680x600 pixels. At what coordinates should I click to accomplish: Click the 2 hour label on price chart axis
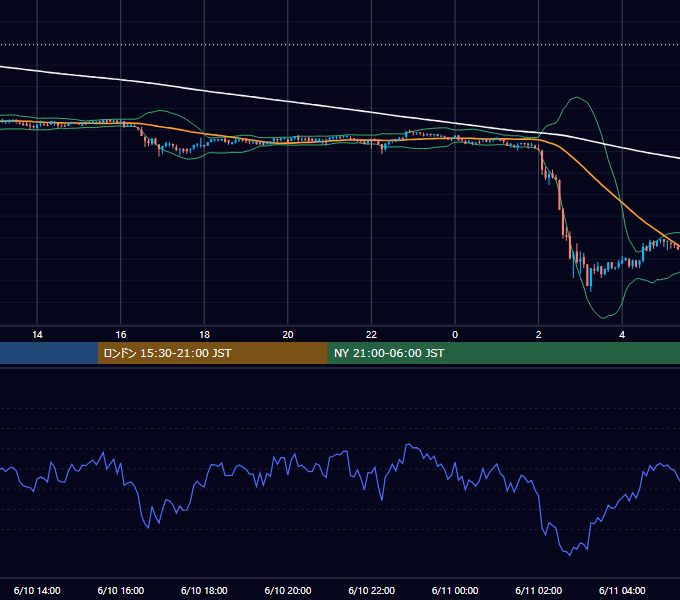539,335
